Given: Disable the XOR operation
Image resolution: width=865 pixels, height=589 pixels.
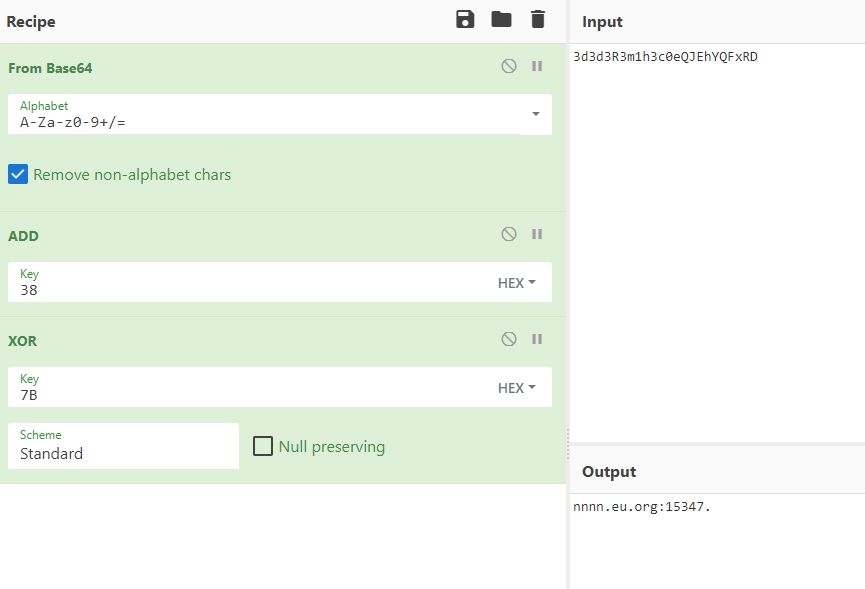Looking at the screenshot, I should coord(509,339).
